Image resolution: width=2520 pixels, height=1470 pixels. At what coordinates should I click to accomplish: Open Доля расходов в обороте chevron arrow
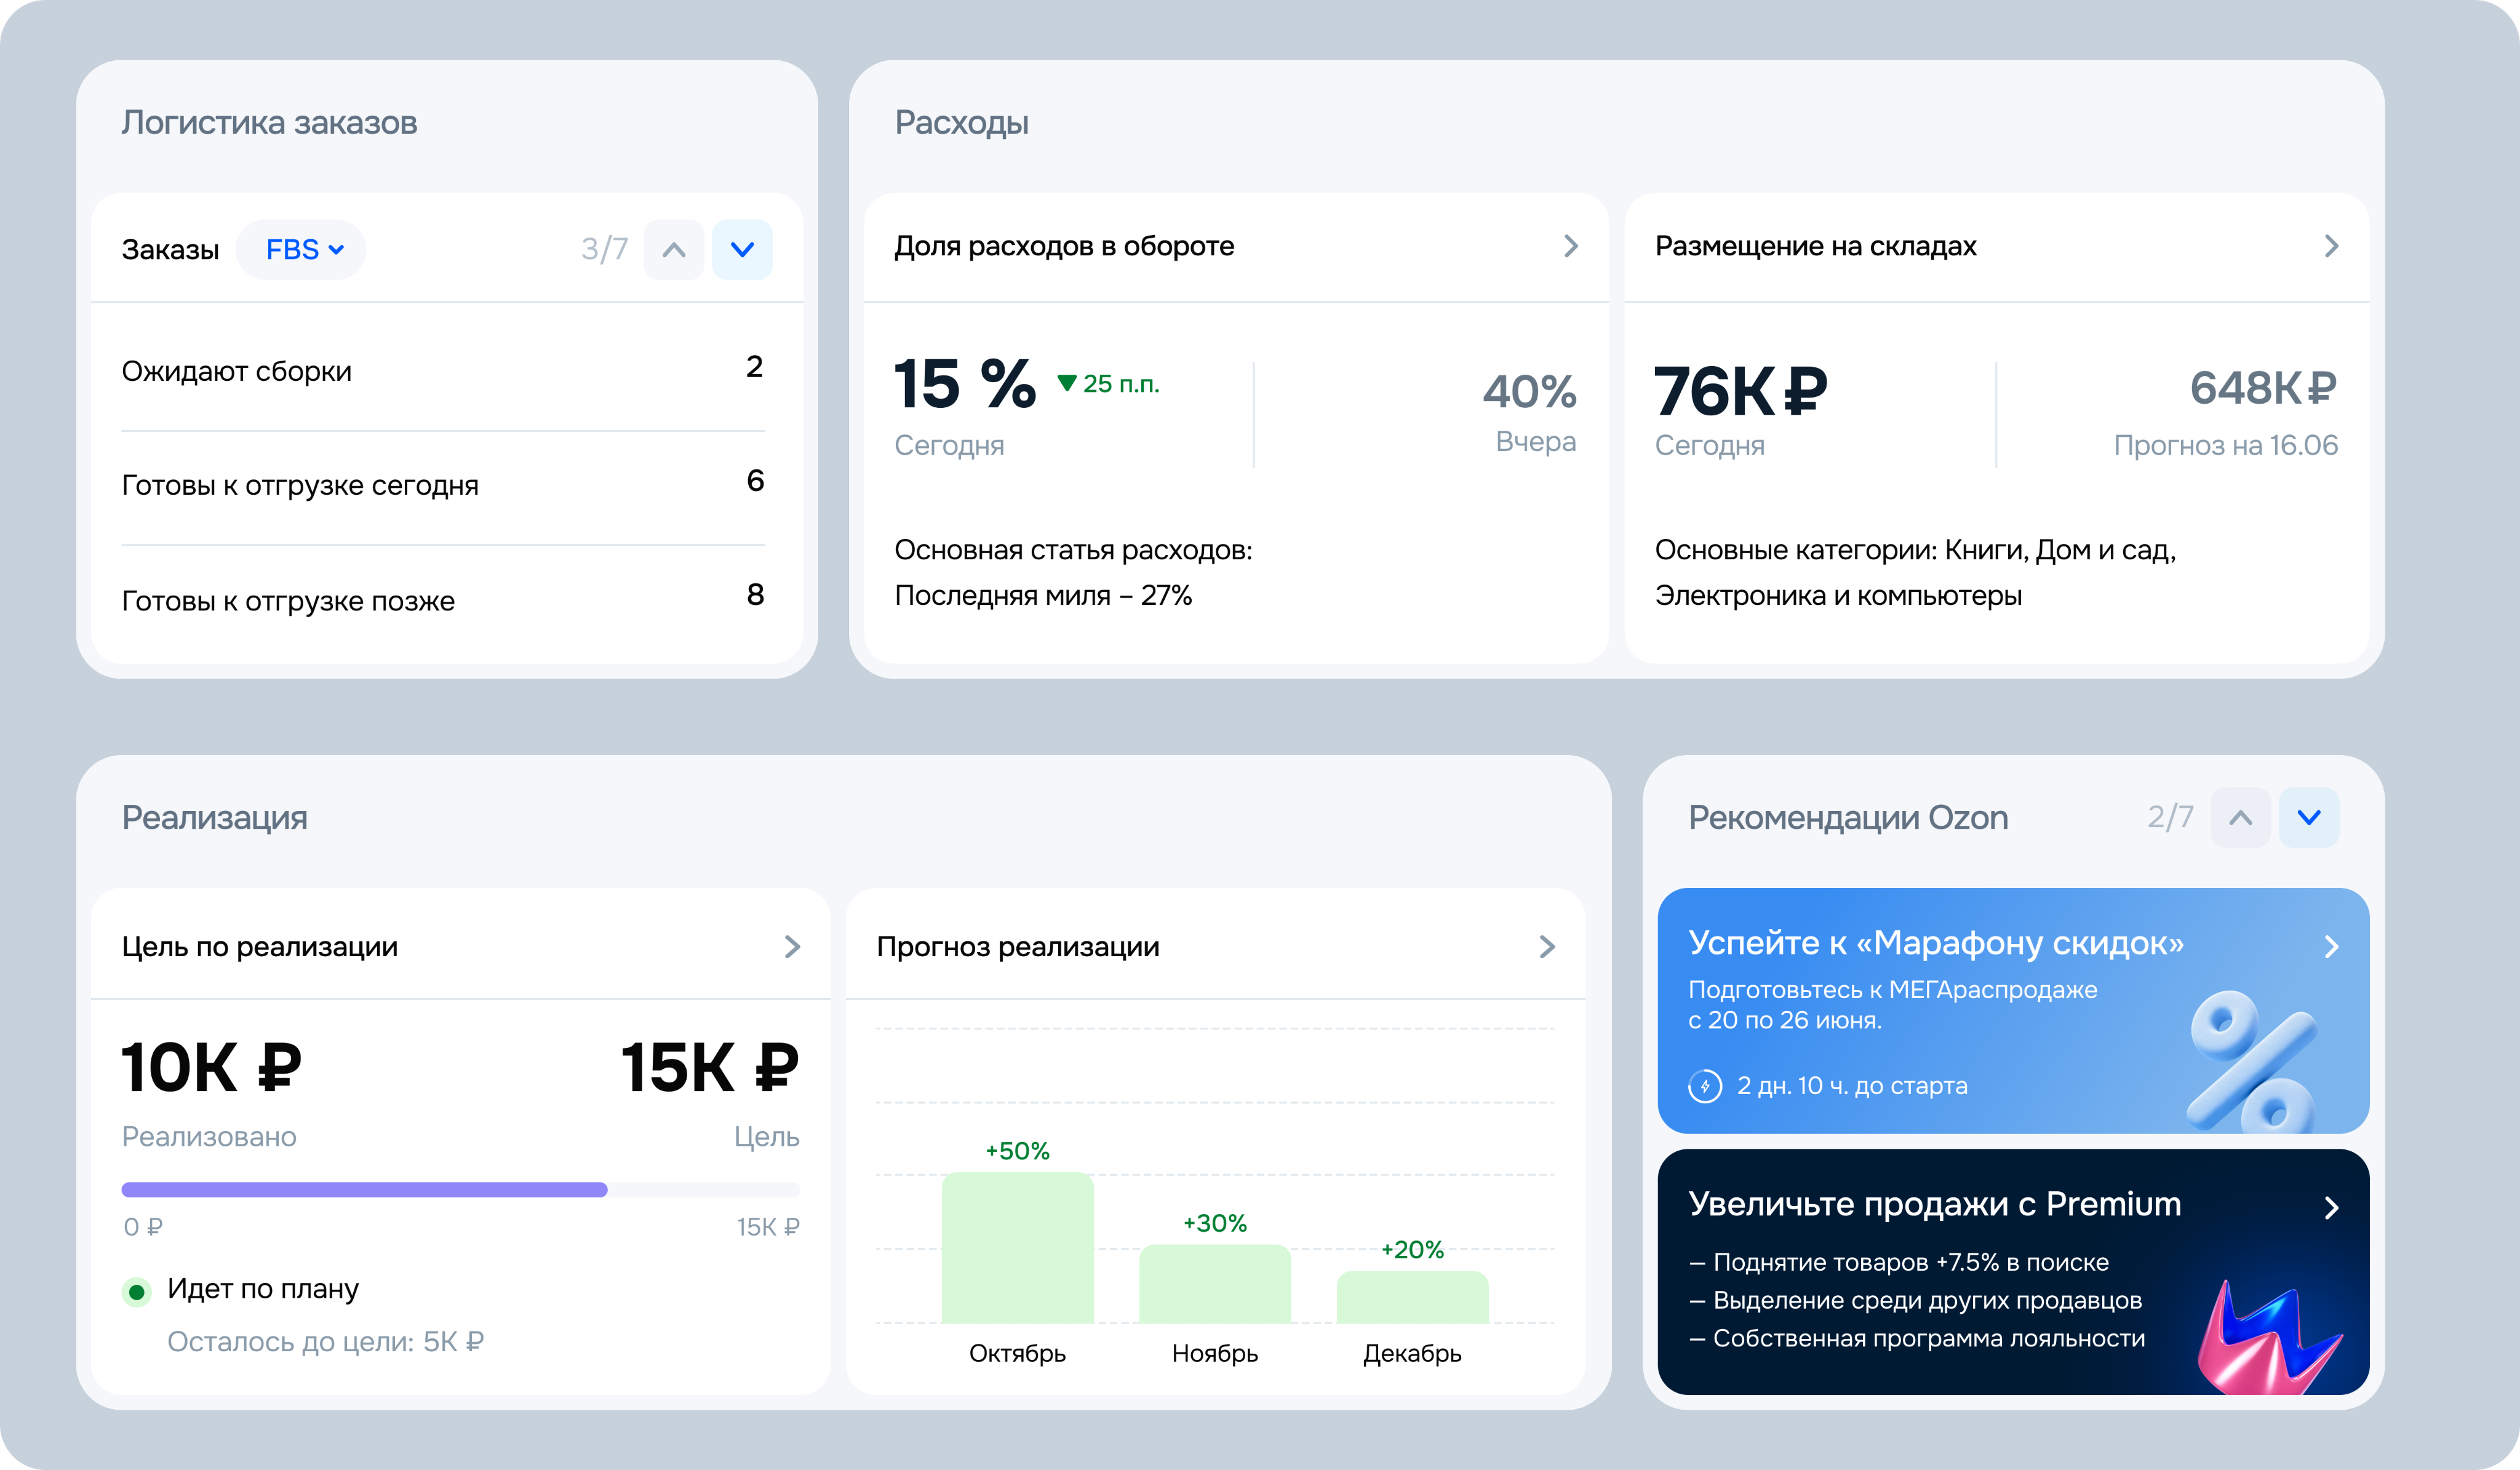(1570, 246)
